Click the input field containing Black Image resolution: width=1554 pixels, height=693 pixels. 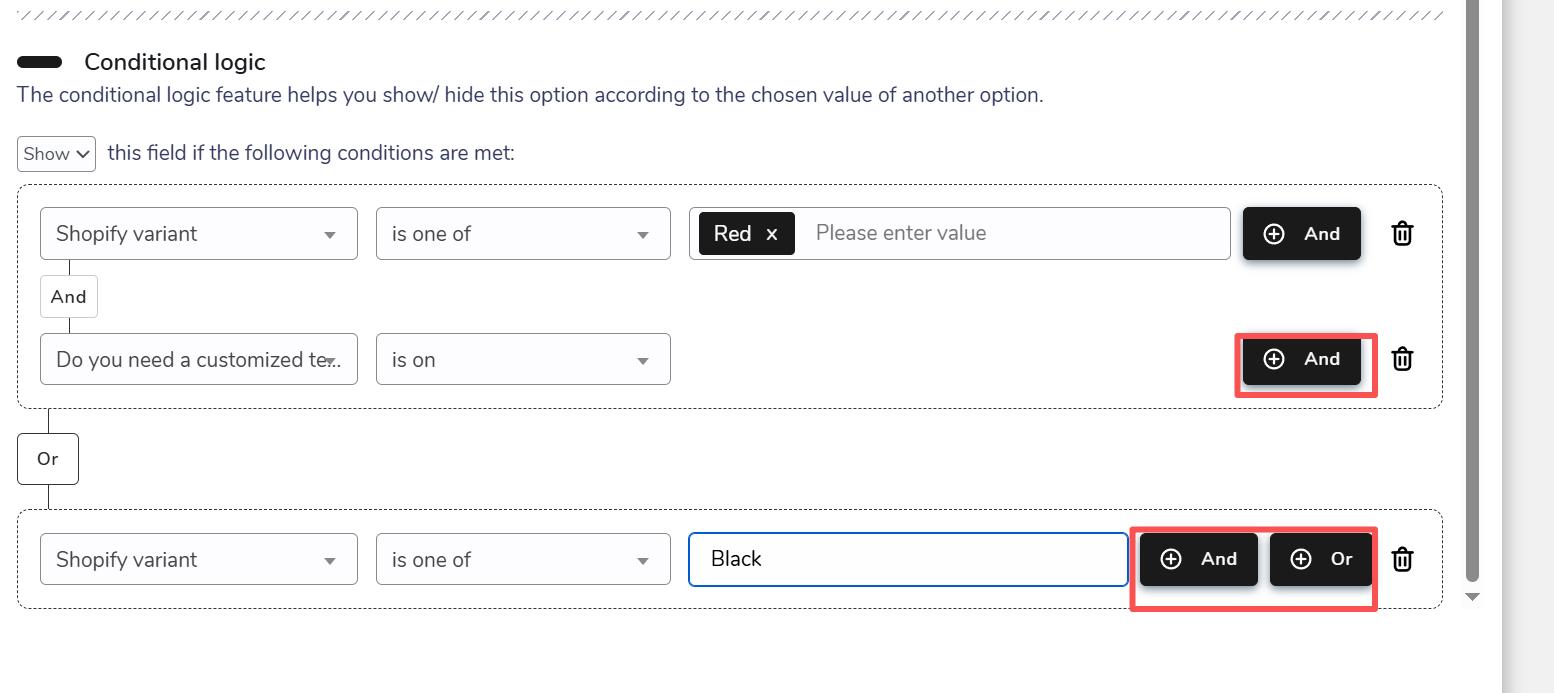coord(907,559)
